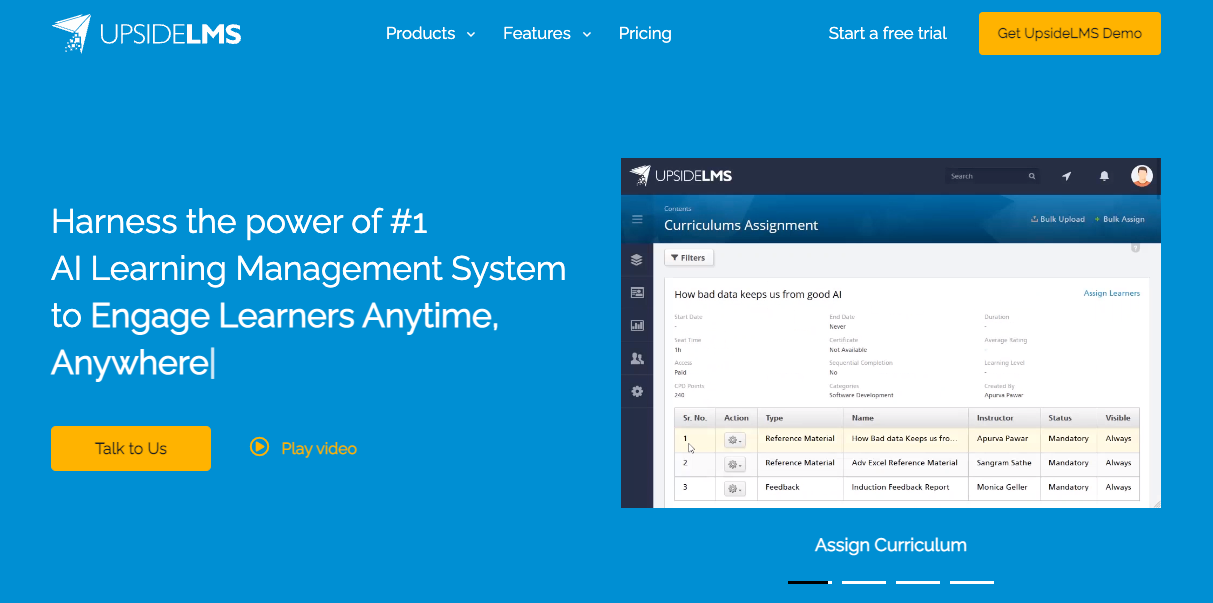The height and width of the screenshot is (603, 1213).
Task: Select the ID card icon in the demo sidebar
Action: point(636,293)
